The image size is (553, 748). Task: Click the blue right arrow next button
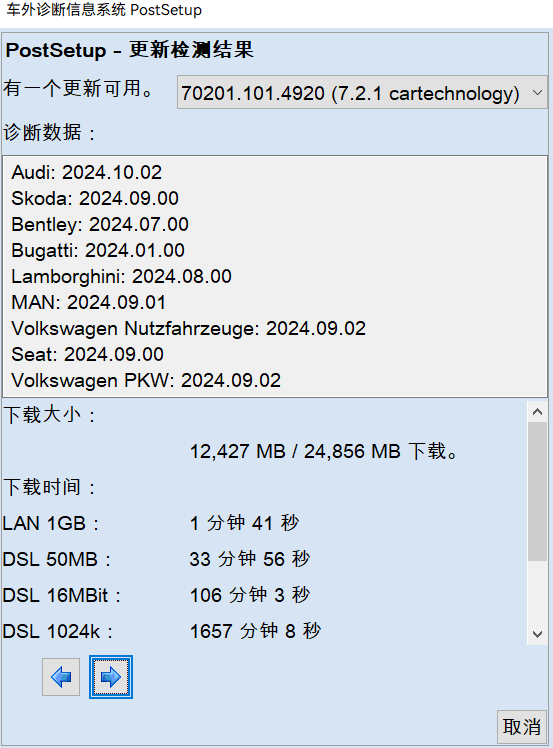111,677
